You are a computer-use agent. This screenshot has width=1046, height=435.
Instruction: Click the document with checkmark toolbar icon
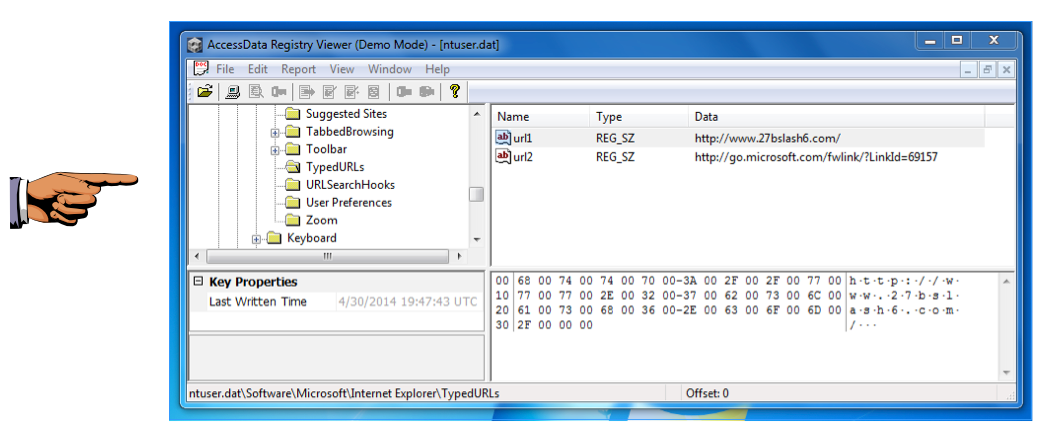pos(329,91)
